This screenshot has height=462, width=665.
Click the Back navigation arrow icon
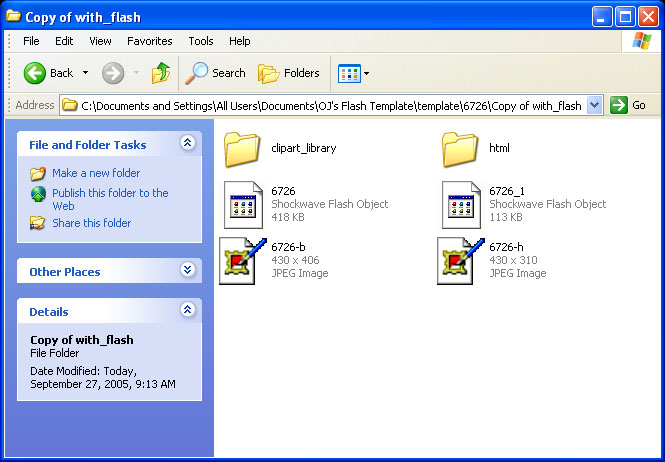[35, 73]
